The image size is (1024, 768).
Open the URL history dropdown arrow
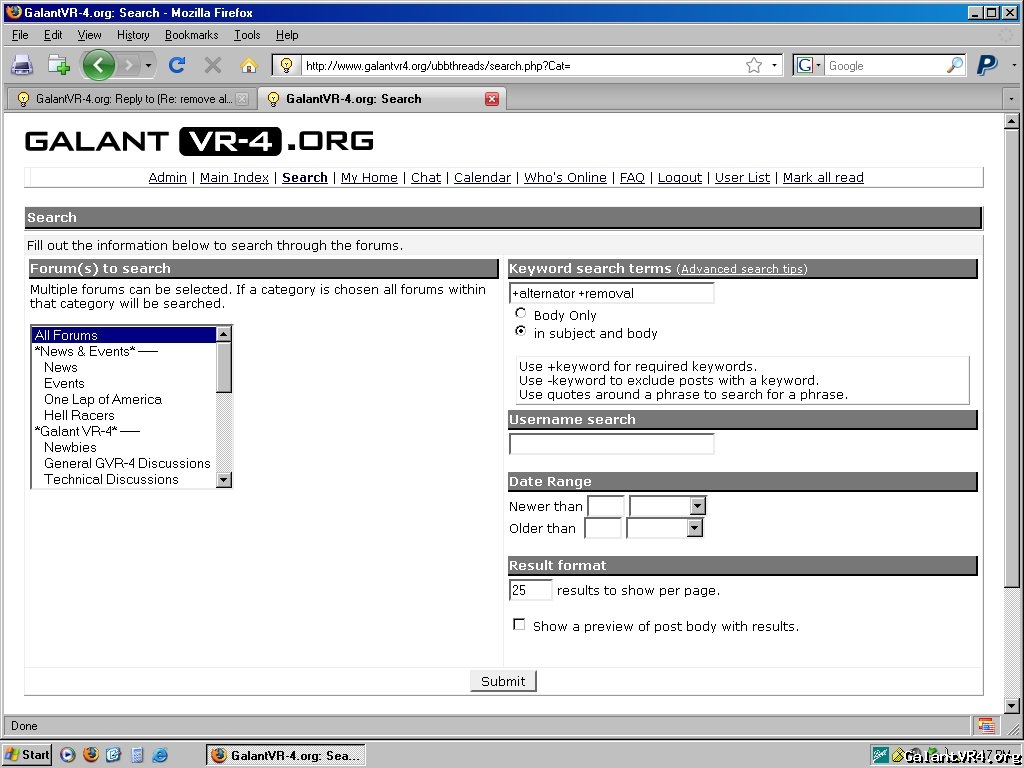[x=775, y=65]
